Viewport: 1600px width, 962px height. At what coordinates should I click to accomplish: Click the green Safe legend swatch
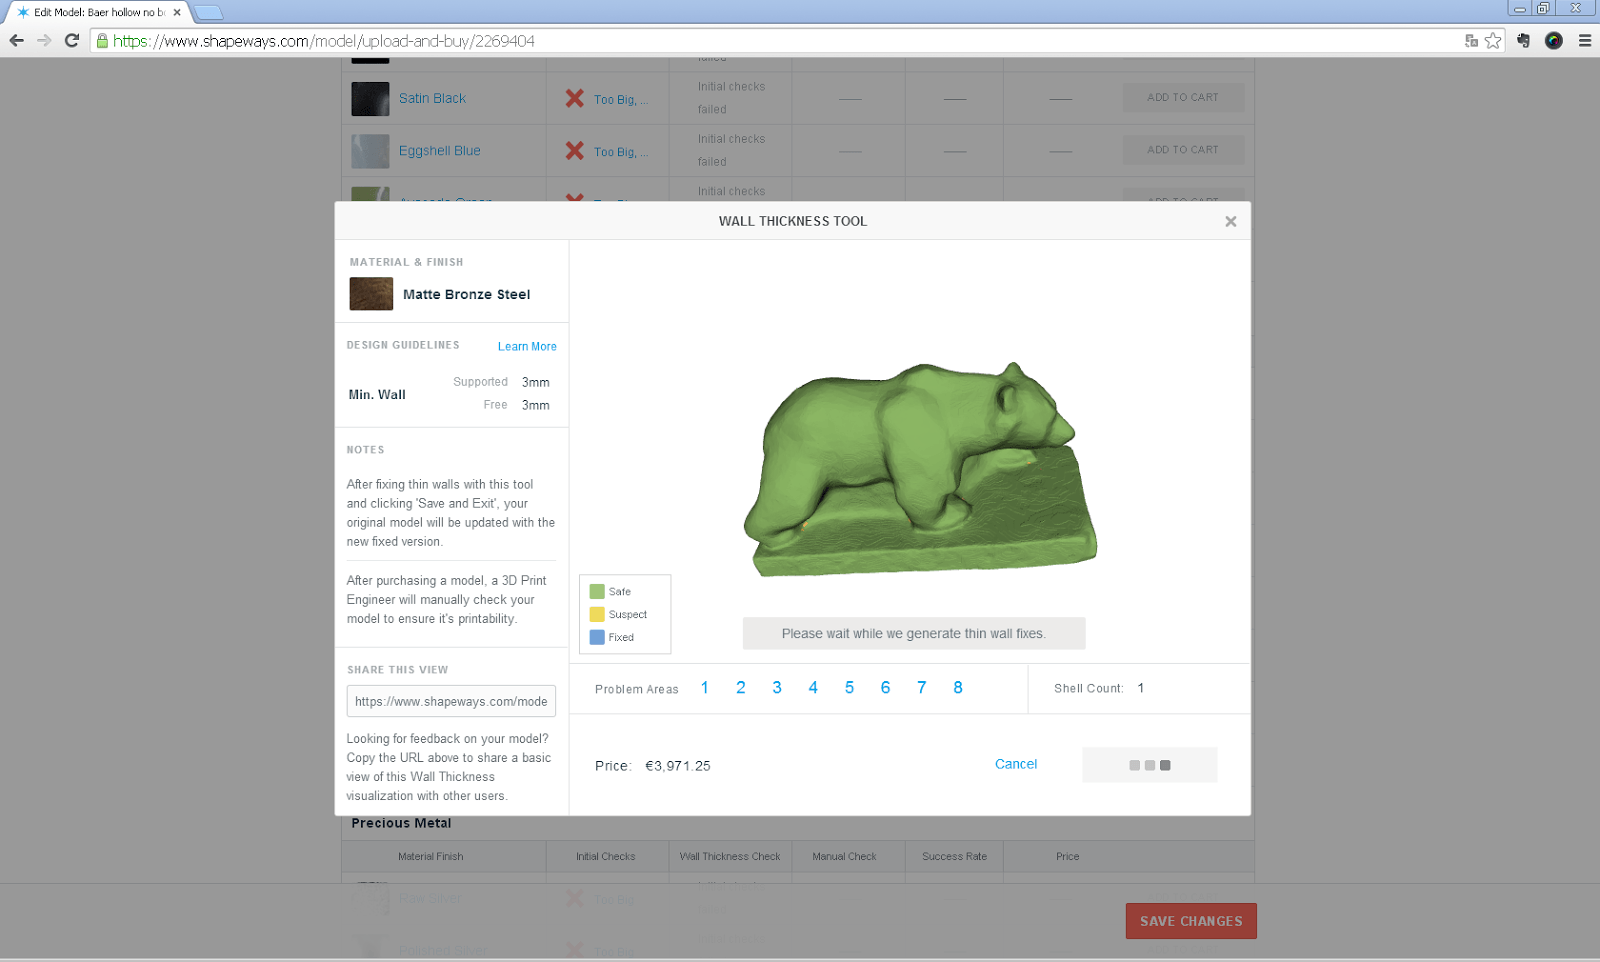(597, 591)
